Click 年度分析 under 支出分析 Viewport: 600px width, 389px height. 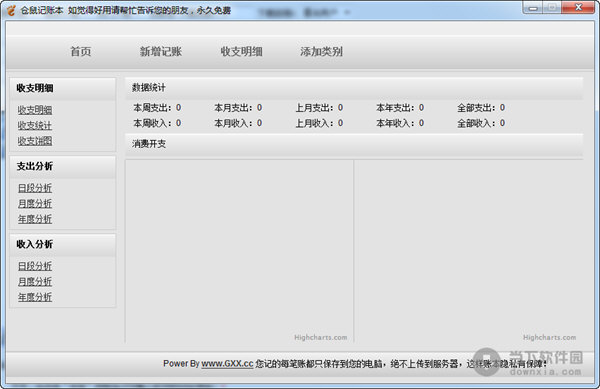pos(35,219)
